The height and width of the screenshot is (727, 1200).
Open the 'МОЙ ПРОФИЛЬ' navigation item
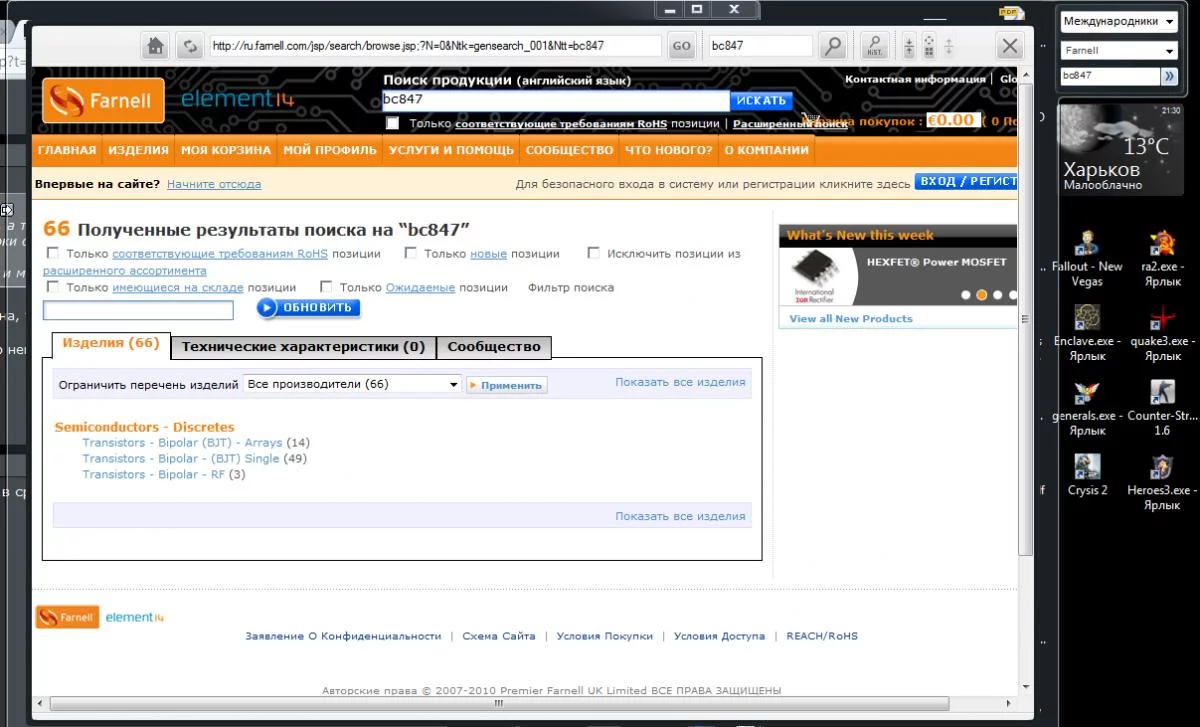pyautogui.click(x=330, y=150)
